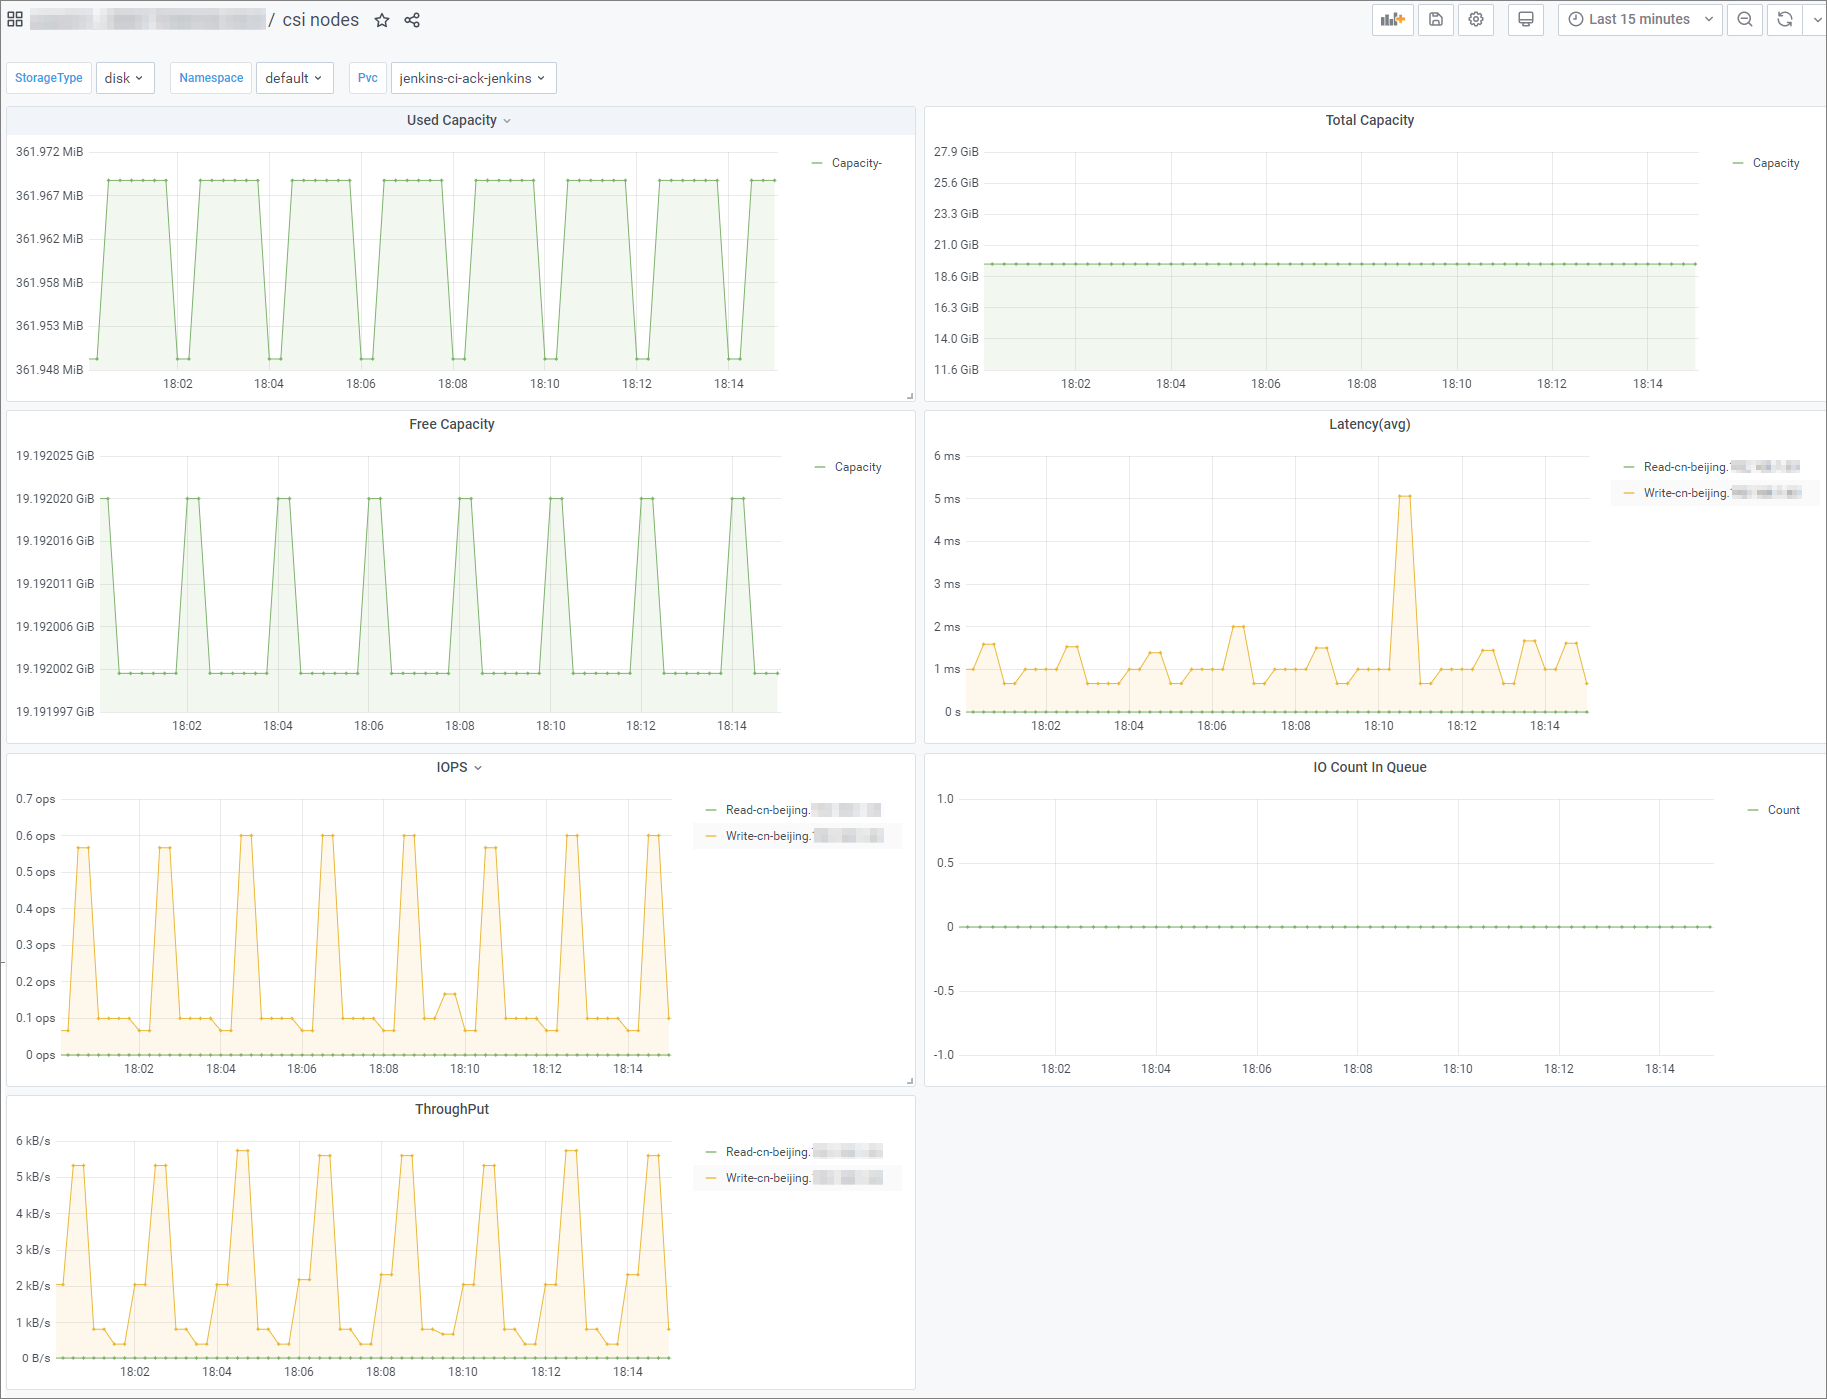1827x1399 pixels.
Task: Open StorageType disk dropdown
Action: (125, 78)
